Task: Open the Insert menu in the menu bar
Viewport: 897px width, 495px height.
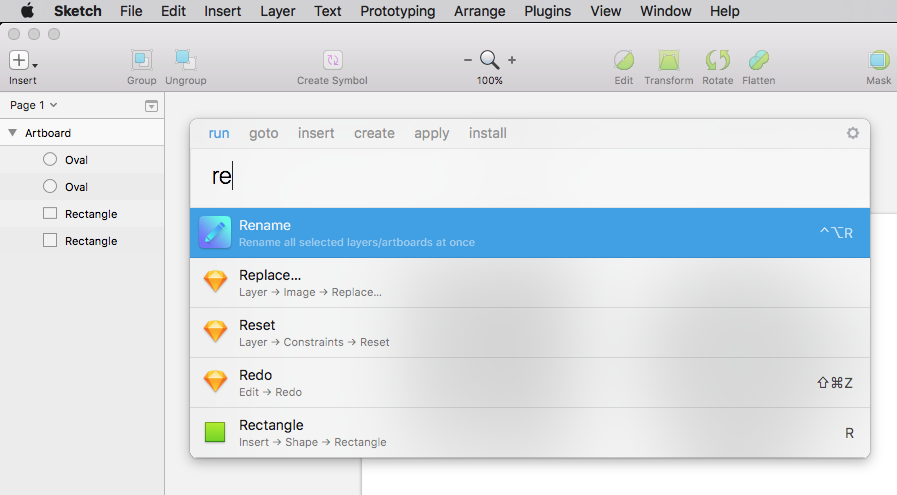Action: click(223, 11)
